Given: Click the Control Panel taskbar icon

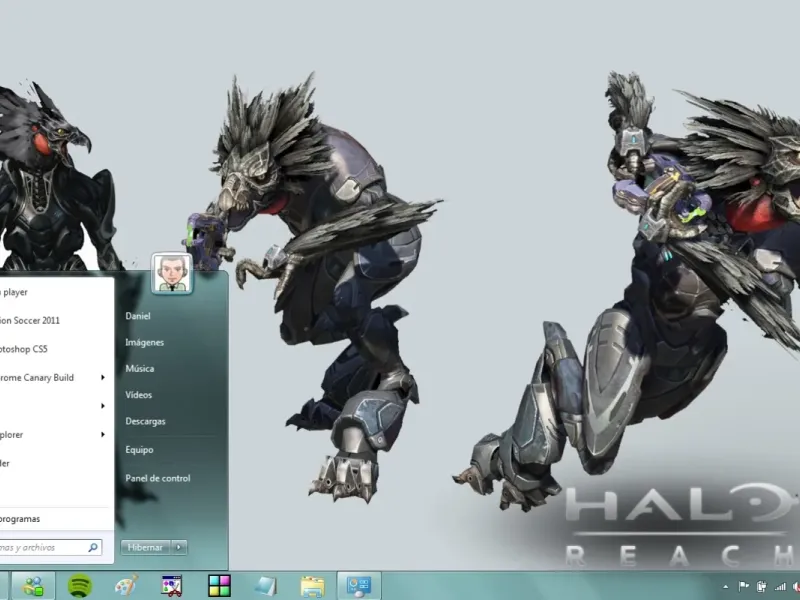Looking at the screenshot, I should click(359, 586).
